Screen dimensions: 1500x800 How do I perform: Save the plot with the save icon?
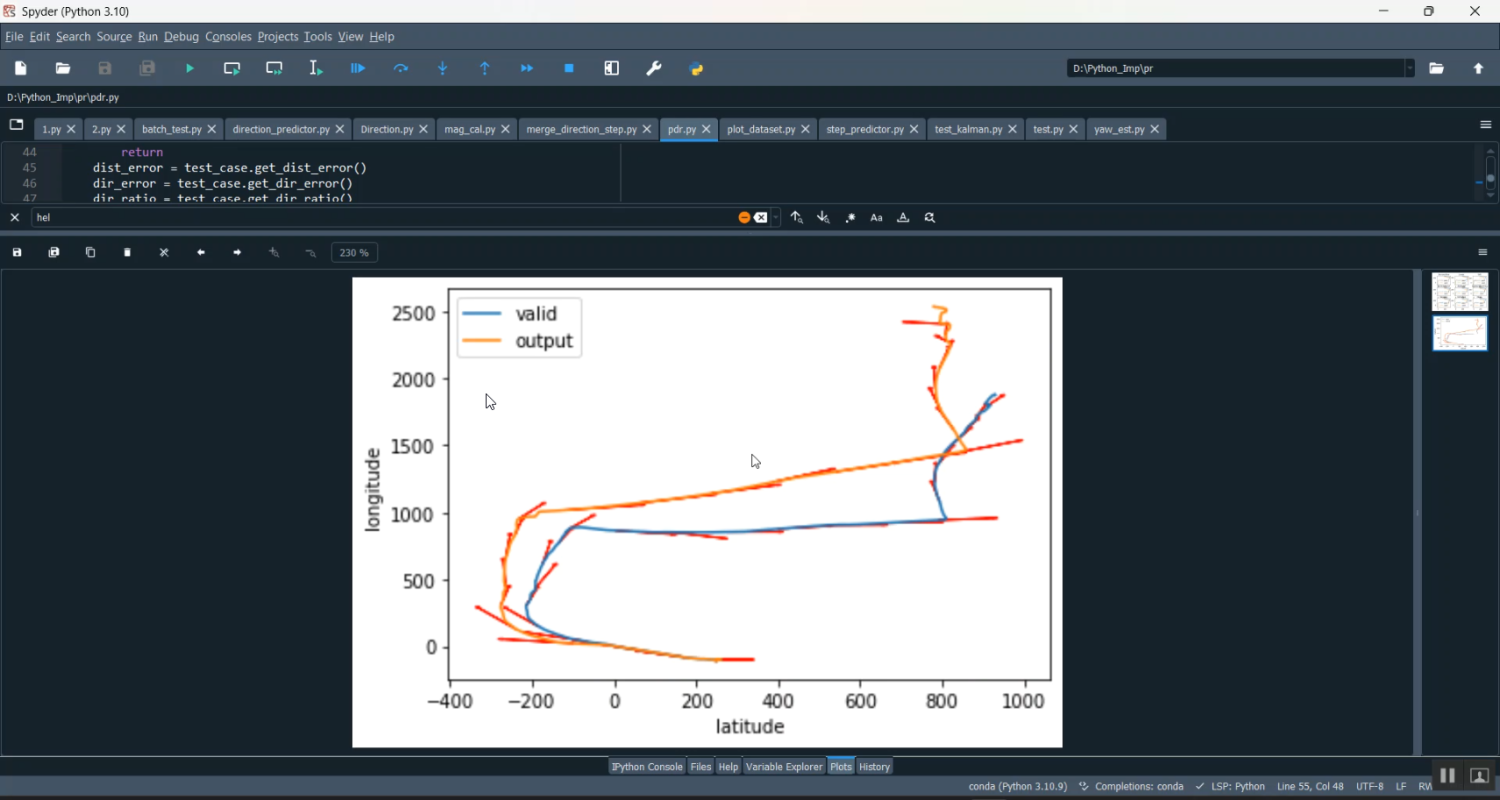tap(17, 253)
